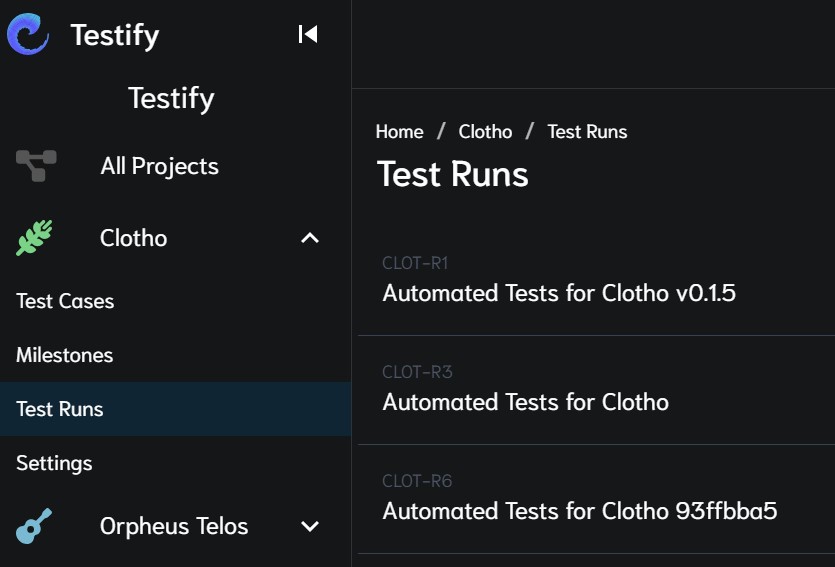Collapse the sidebar with the arrow icon
This screenshot has width=835, height=567.
(308, 34)
